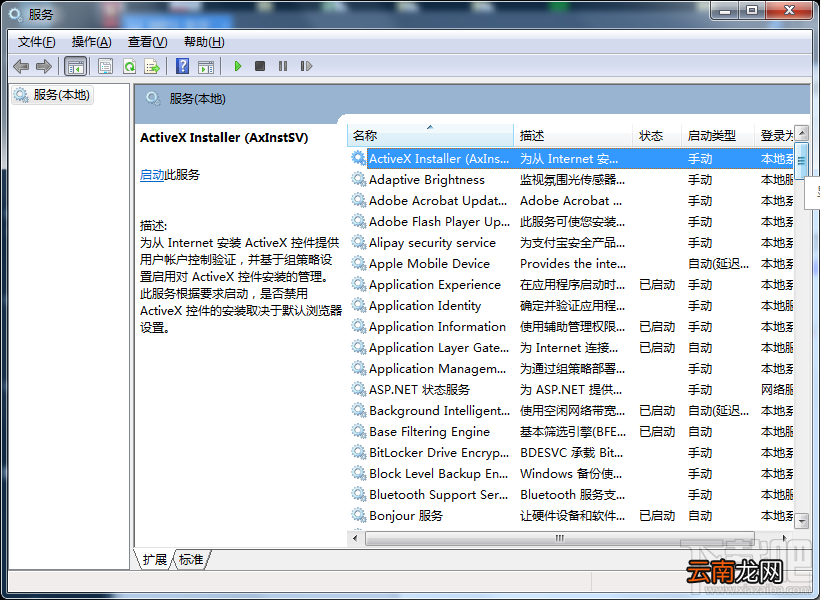The image size is (820, 600).
Task: Click the Back arrow toolbar icon
Action: (x=21, y=66)
